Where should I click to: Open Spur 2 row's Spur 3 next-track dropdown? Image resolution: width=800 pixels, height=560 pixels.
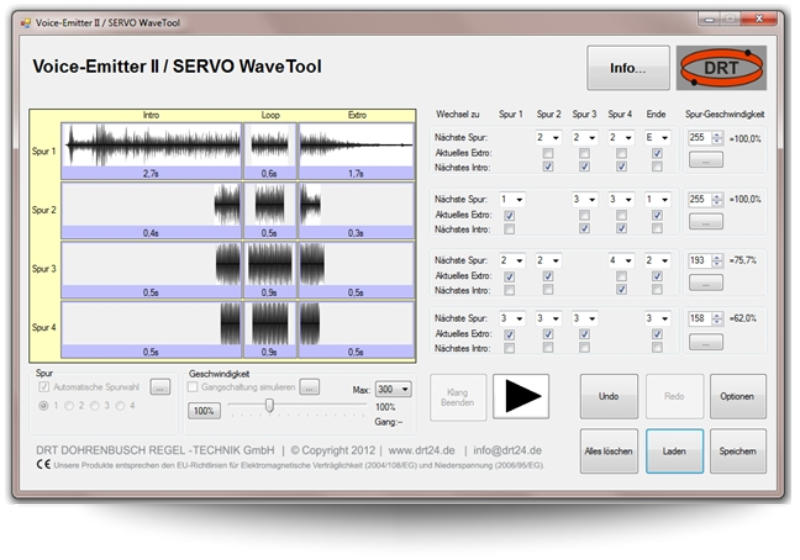[x=584, y=199]
